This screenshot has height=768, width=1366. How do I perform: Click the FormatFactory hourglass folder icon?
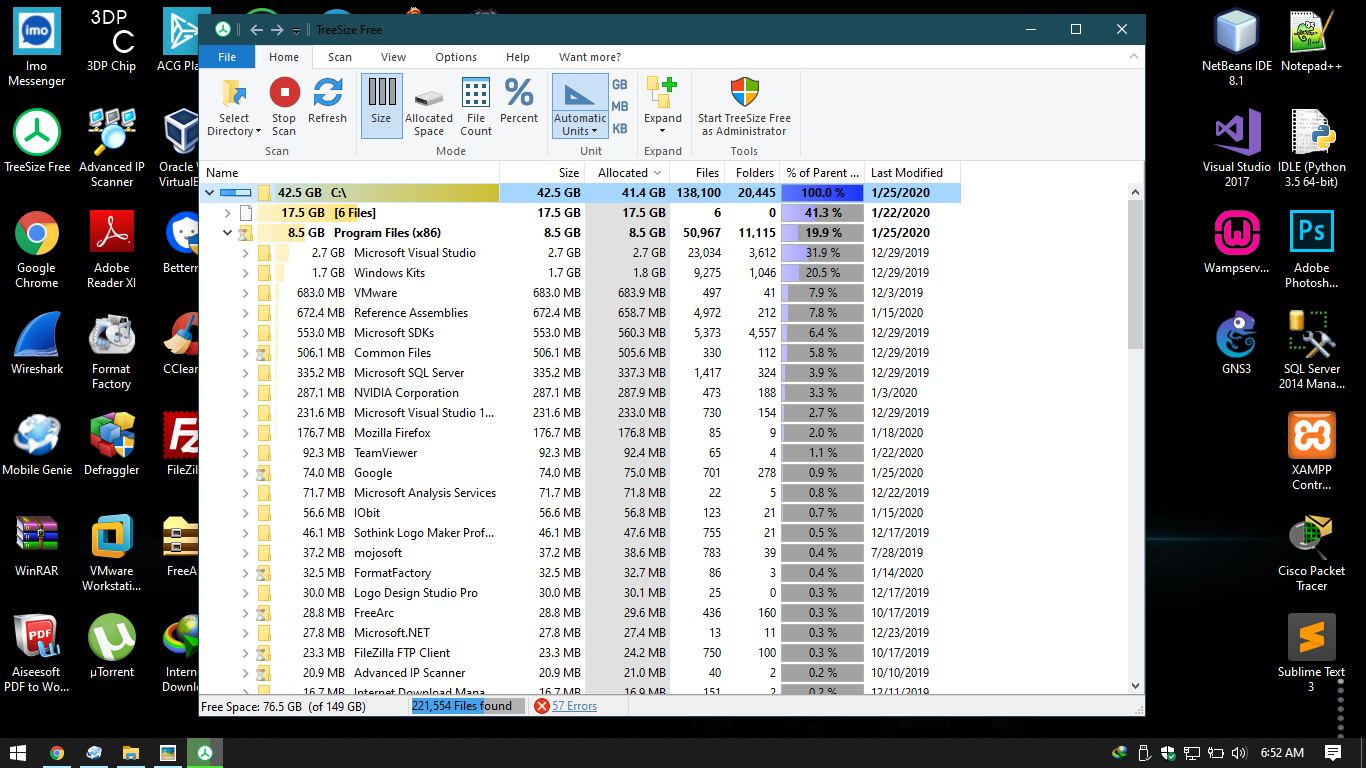click(x=263, y=573)
